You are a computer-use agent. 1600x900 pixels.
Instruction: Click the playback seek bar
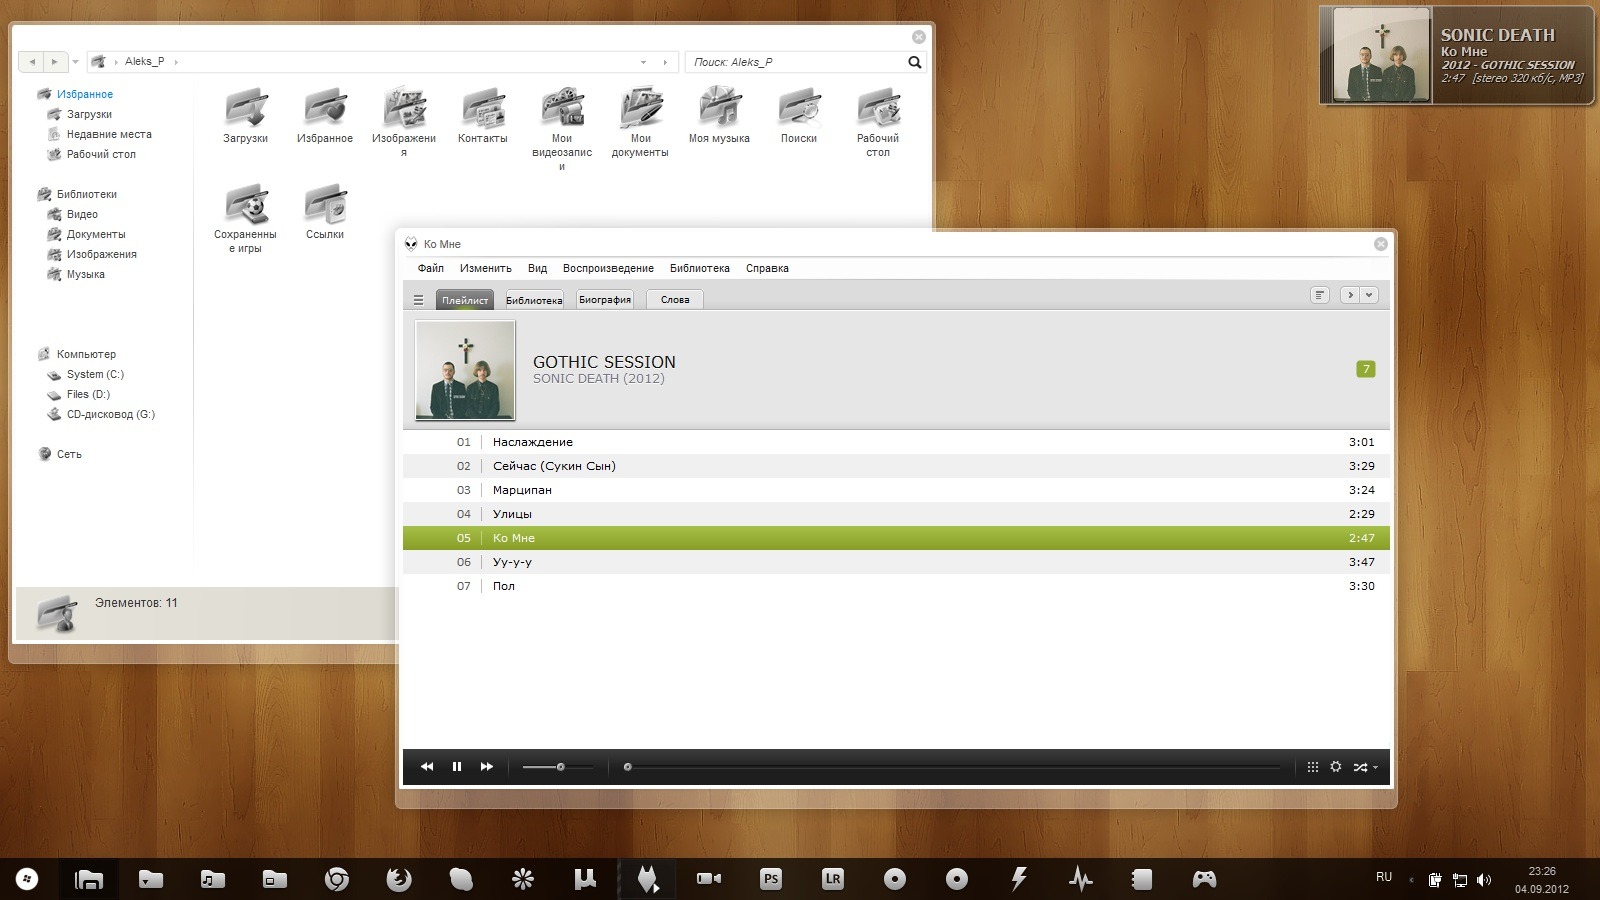pos(952,767)
